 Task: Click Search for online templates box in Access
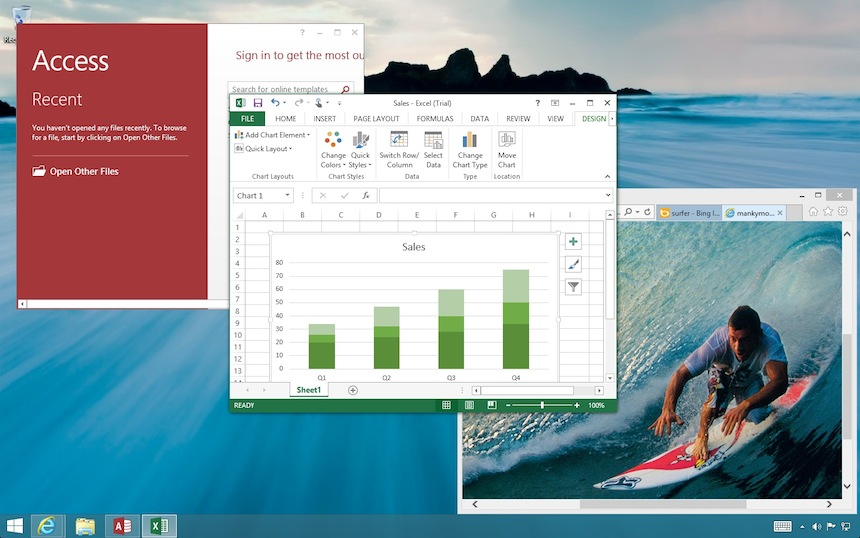pos(290,89)
